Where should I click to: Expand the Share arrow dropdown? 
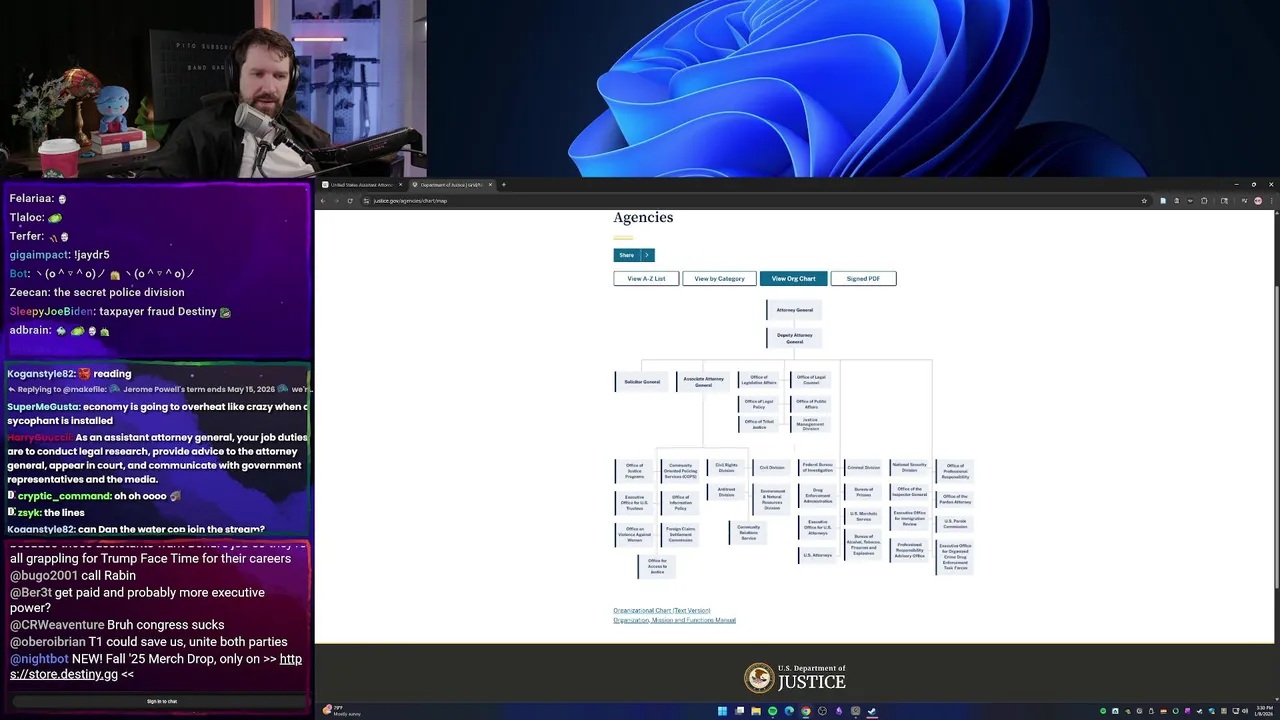click(x=647, y=255)
